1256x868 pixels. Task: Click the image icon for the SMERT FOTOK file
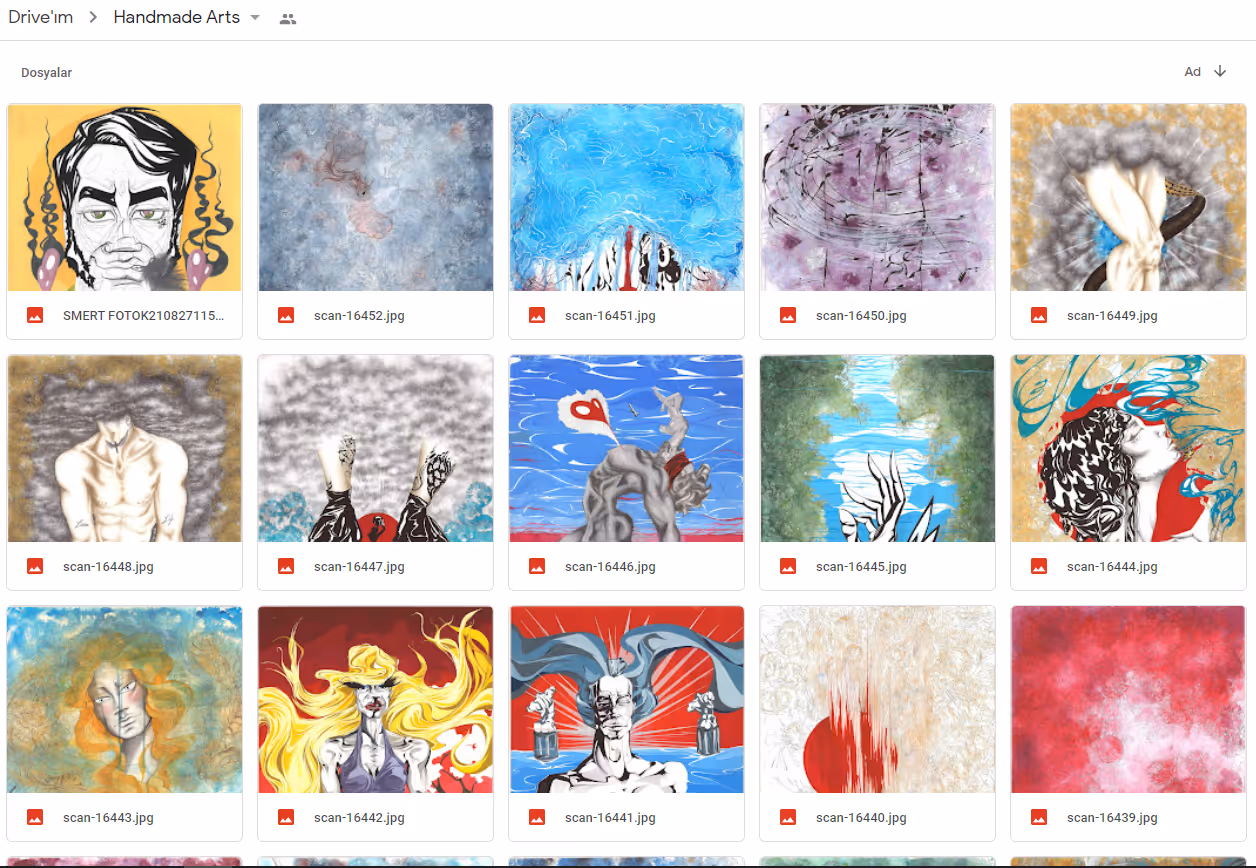click(35, 315)
